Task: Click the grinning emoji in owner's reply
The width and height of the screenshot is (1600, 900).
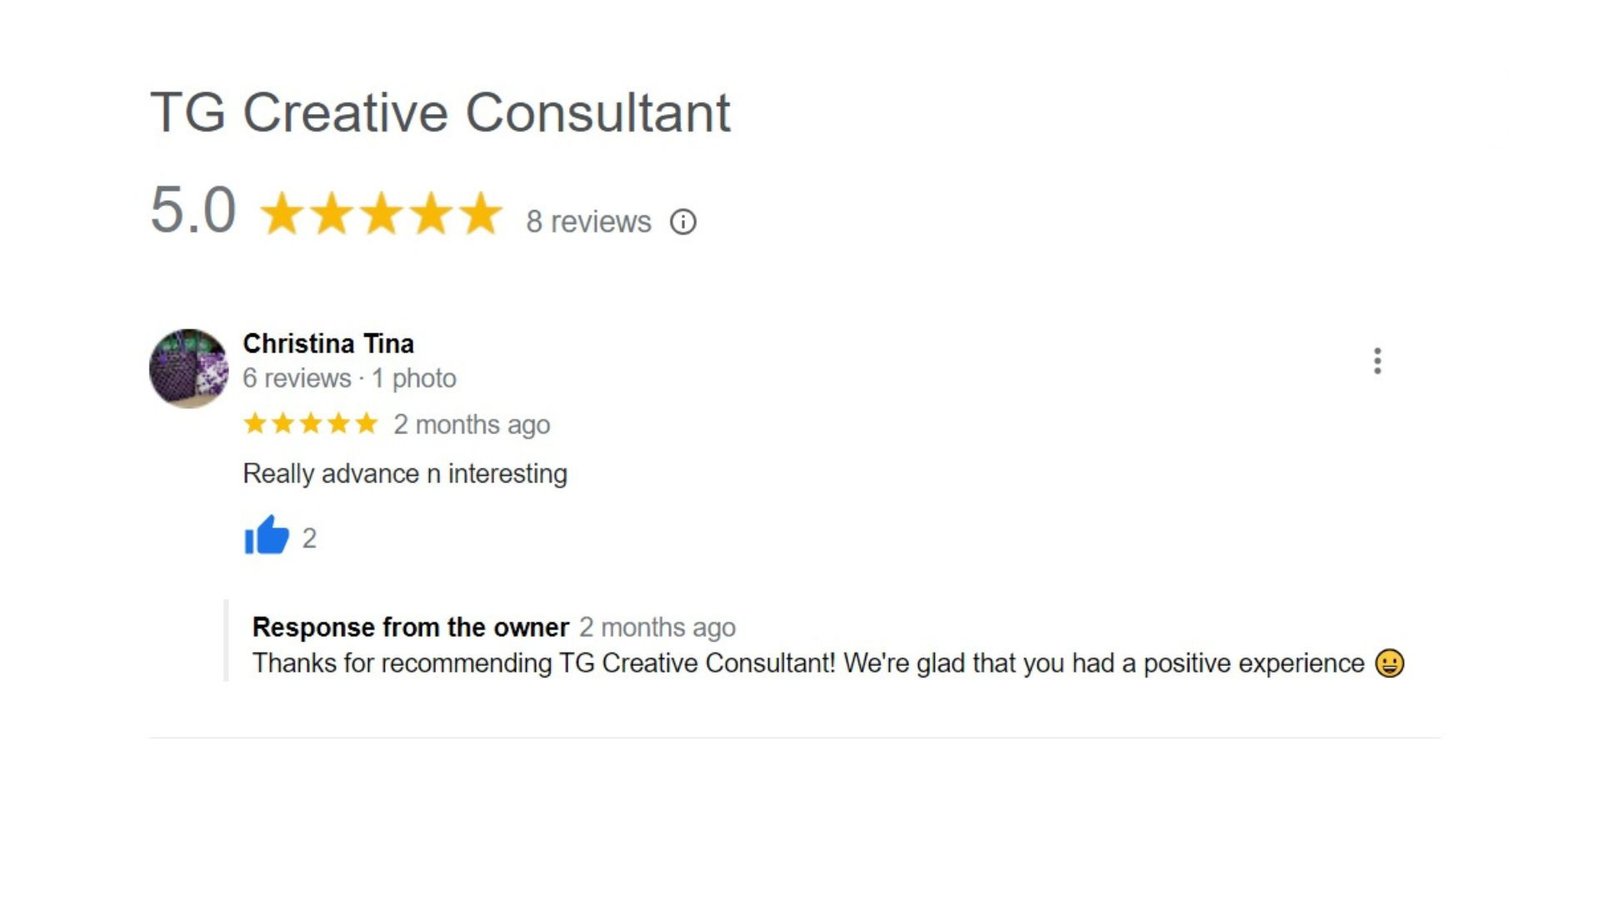Action: (x=1389, y=663)
